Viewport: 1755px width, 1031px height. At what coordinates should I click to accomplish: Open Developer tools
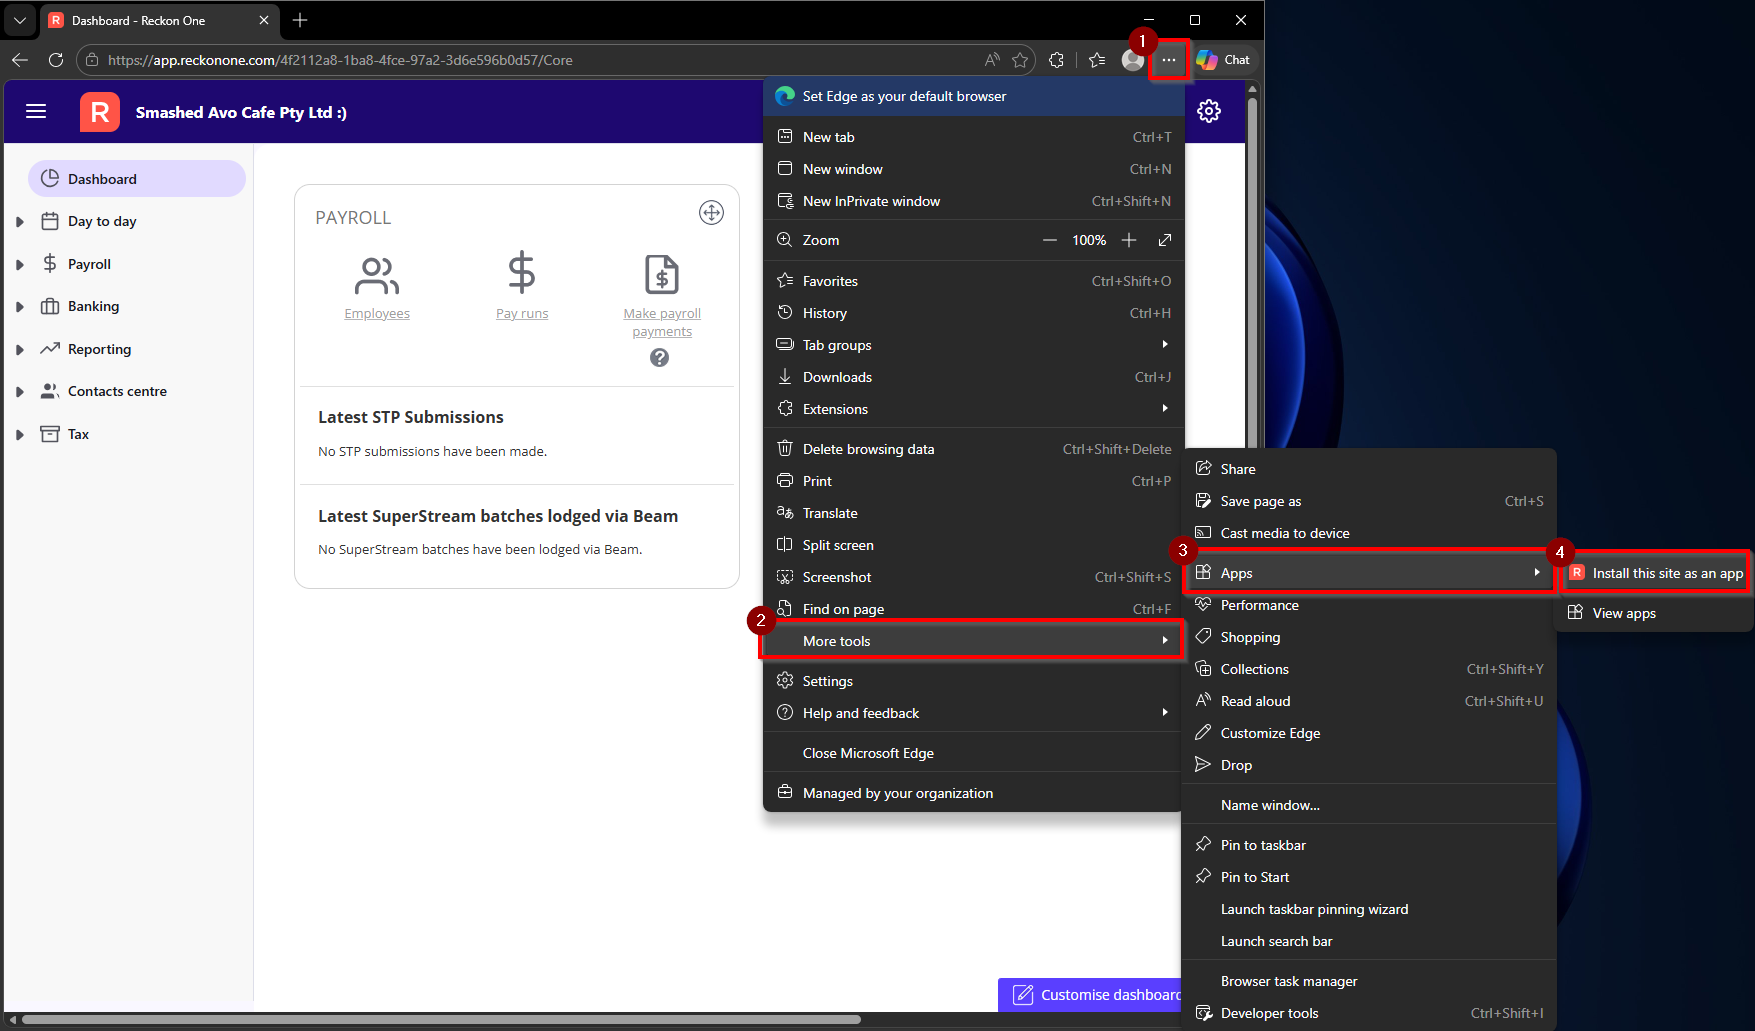click(x=1369, y=1013)
